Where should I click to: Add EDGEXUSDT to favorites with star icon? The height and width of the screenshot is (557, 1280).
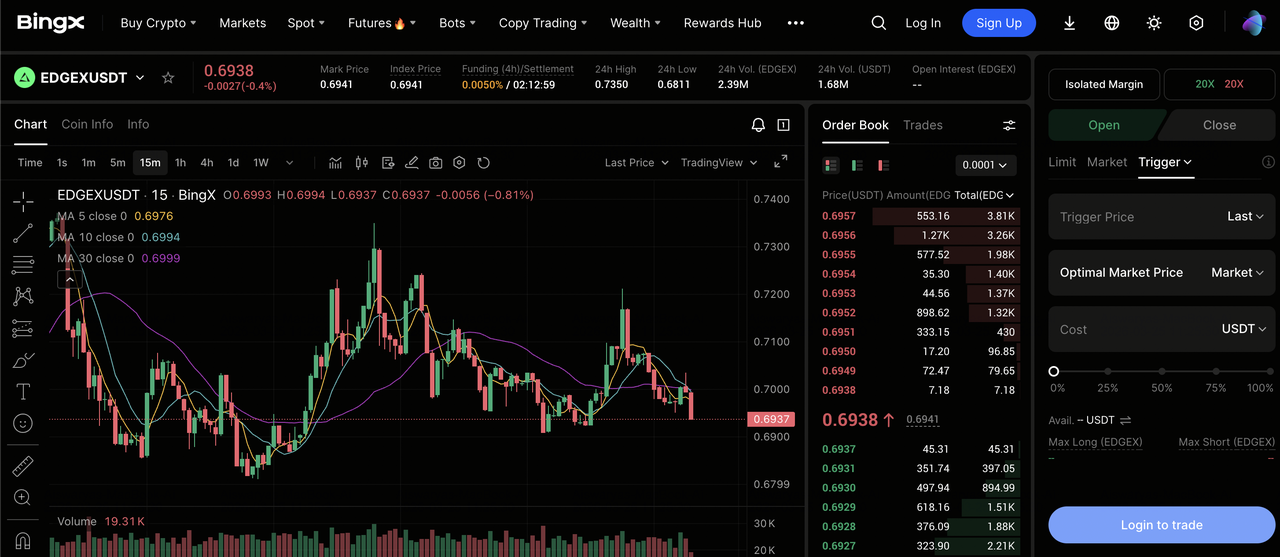point(168,78)
